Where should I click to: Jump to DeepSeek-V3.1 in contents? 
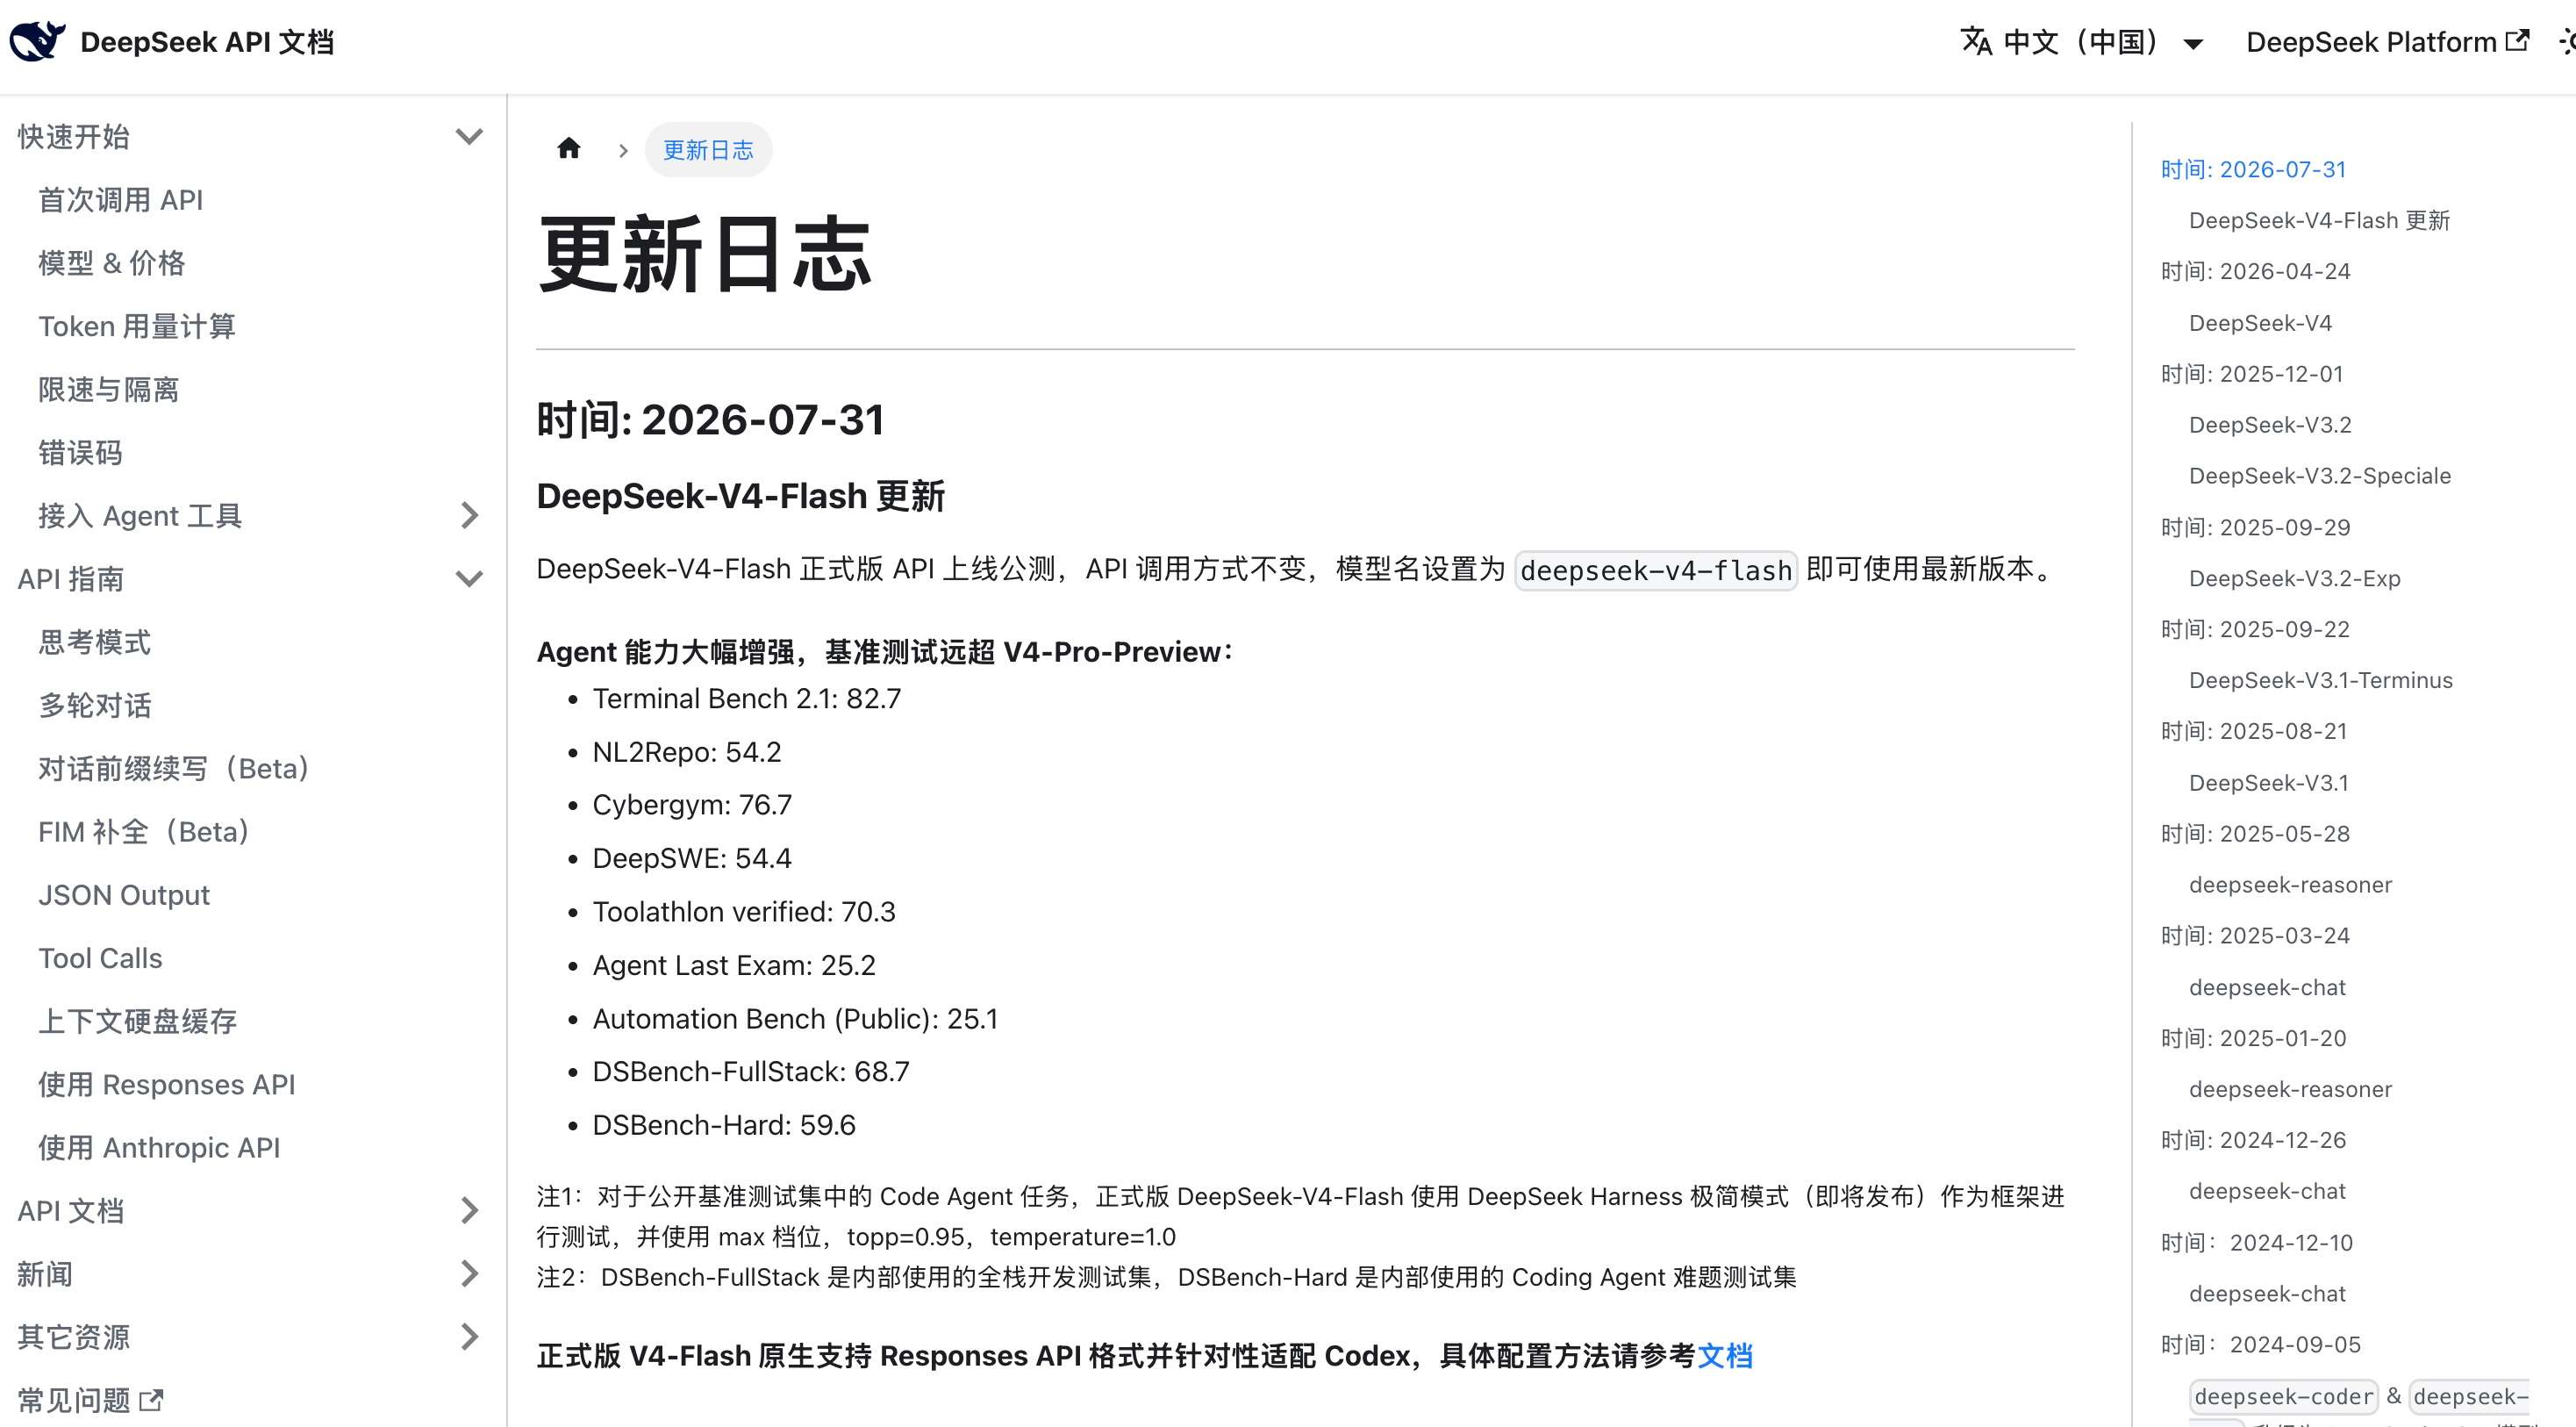click(2268, 783)
